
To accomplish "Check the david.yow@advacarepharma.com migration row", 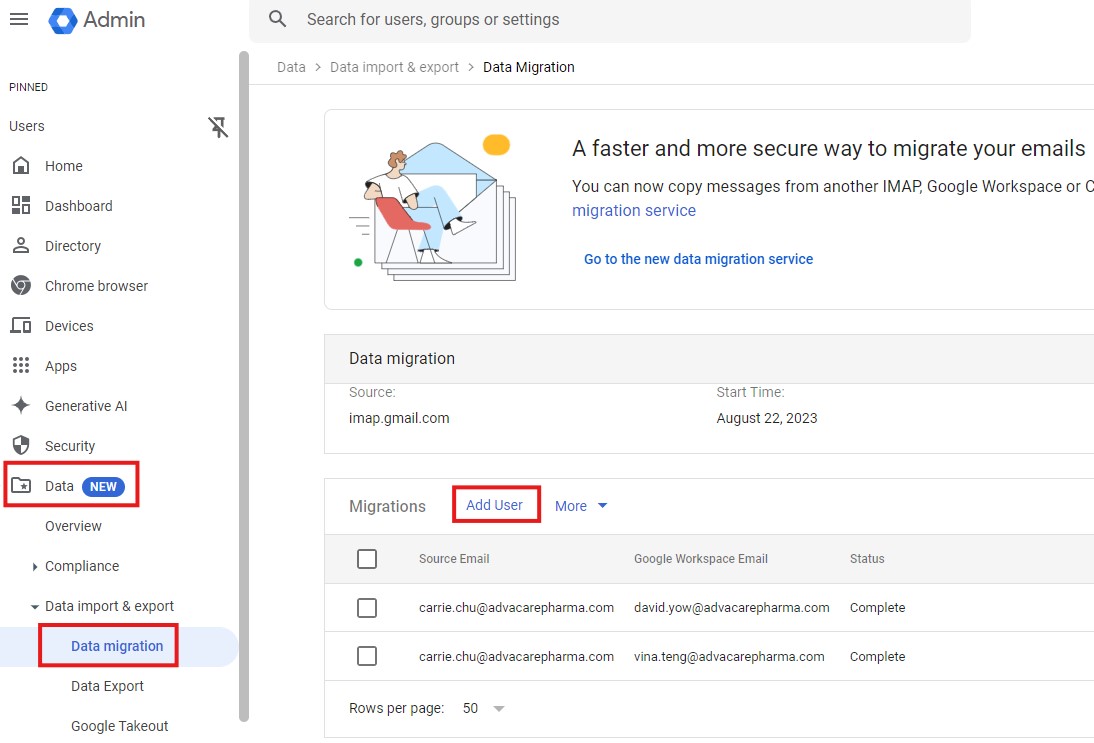I will click(367, 608).
